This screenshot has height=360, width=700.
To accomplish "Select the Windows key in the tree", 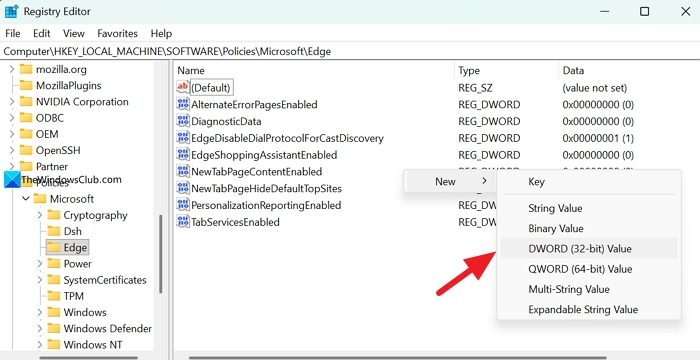I will (x=85, y=312).
